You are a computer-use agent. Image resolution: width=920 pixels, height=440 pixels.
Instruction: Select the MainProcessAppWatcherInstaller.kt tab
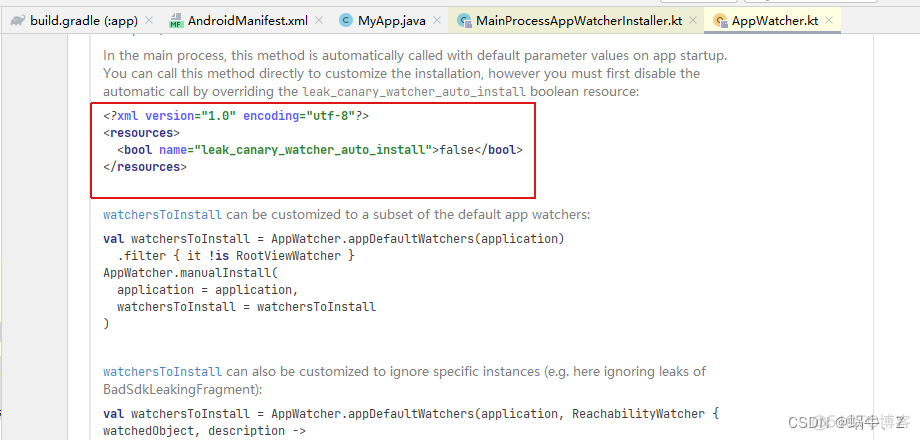pyautogui.click(x=578, y=20)
